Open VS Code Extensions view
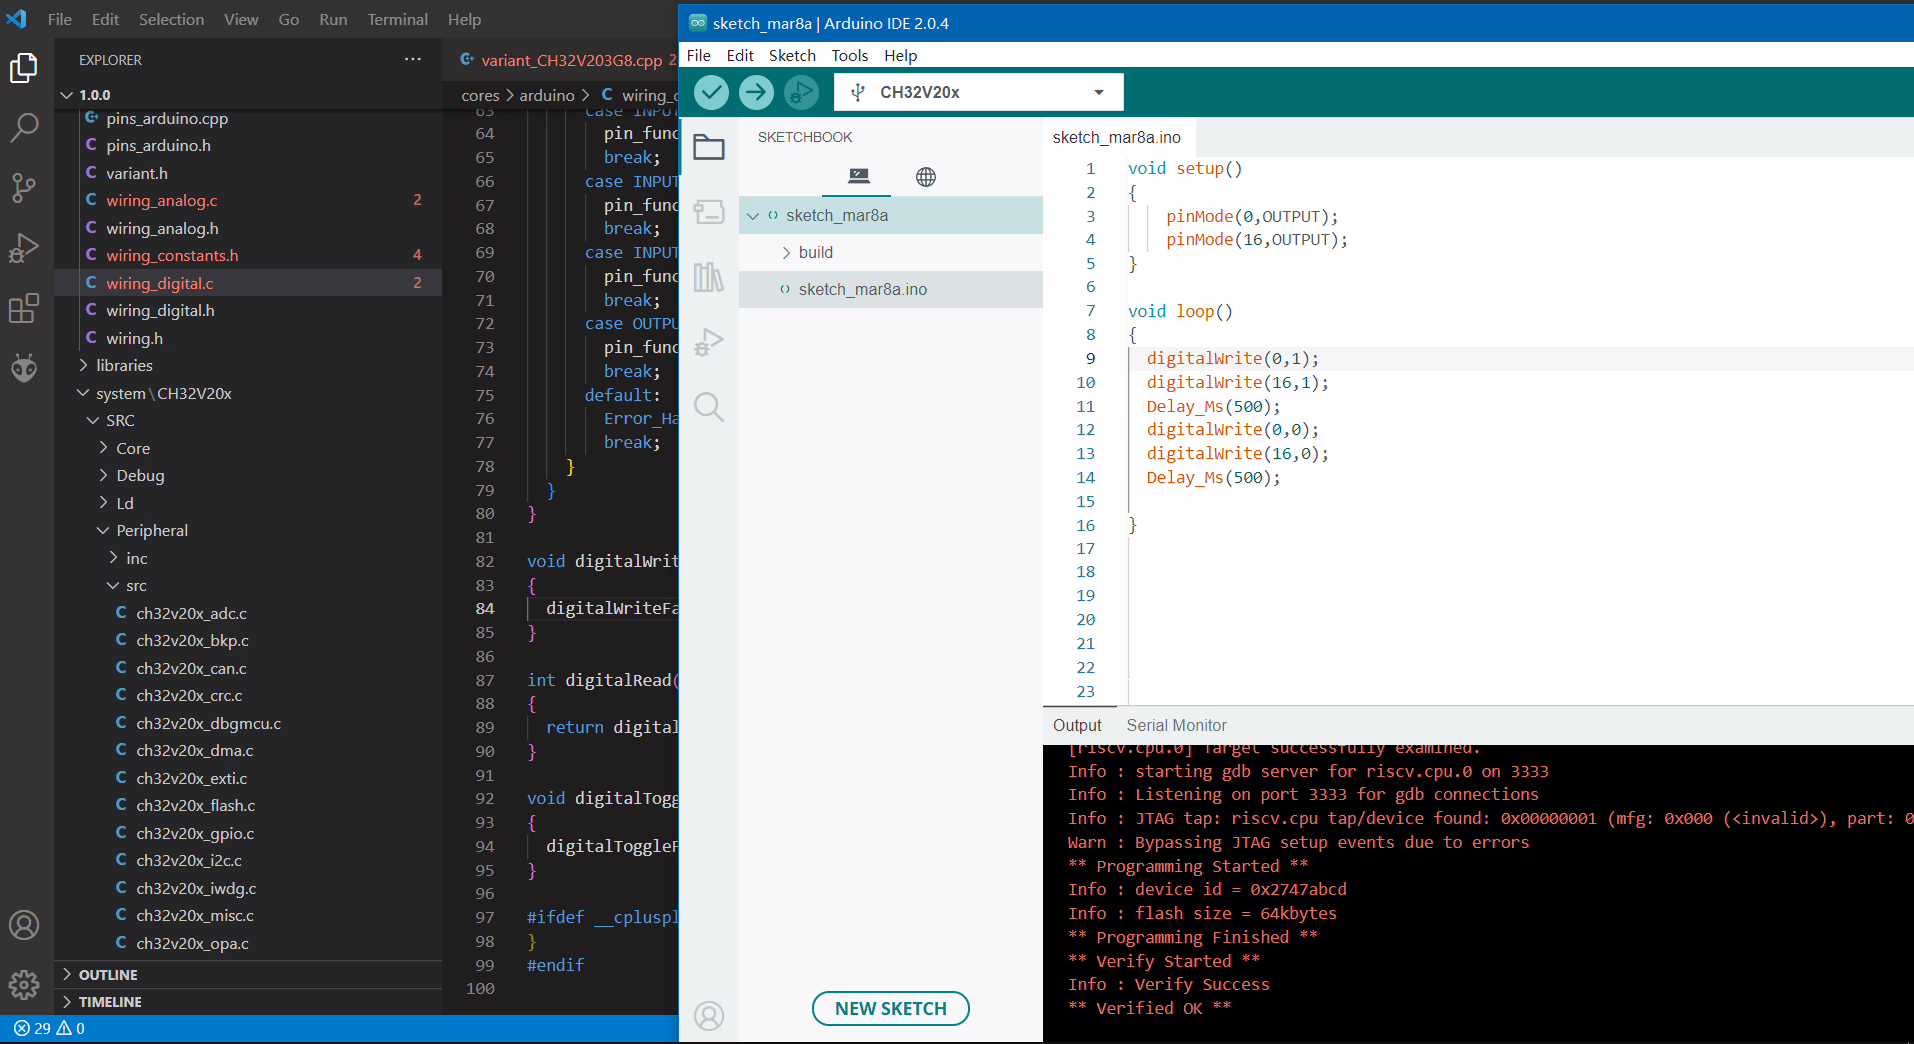1914x1044 pixels. tap(24, 309)
